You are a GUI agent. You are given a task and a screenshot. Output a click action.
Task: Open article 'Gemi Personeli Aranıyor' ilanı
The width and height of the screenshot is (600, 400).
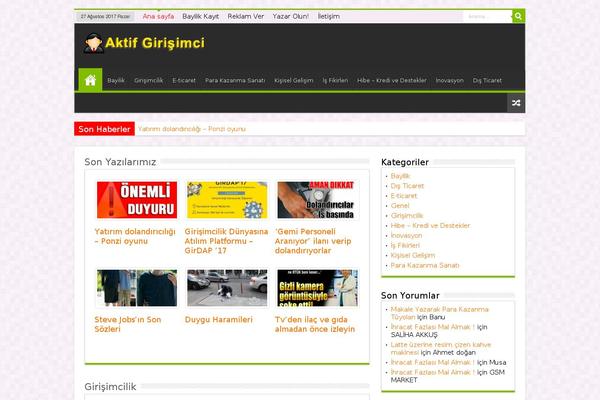click(313, 241)
